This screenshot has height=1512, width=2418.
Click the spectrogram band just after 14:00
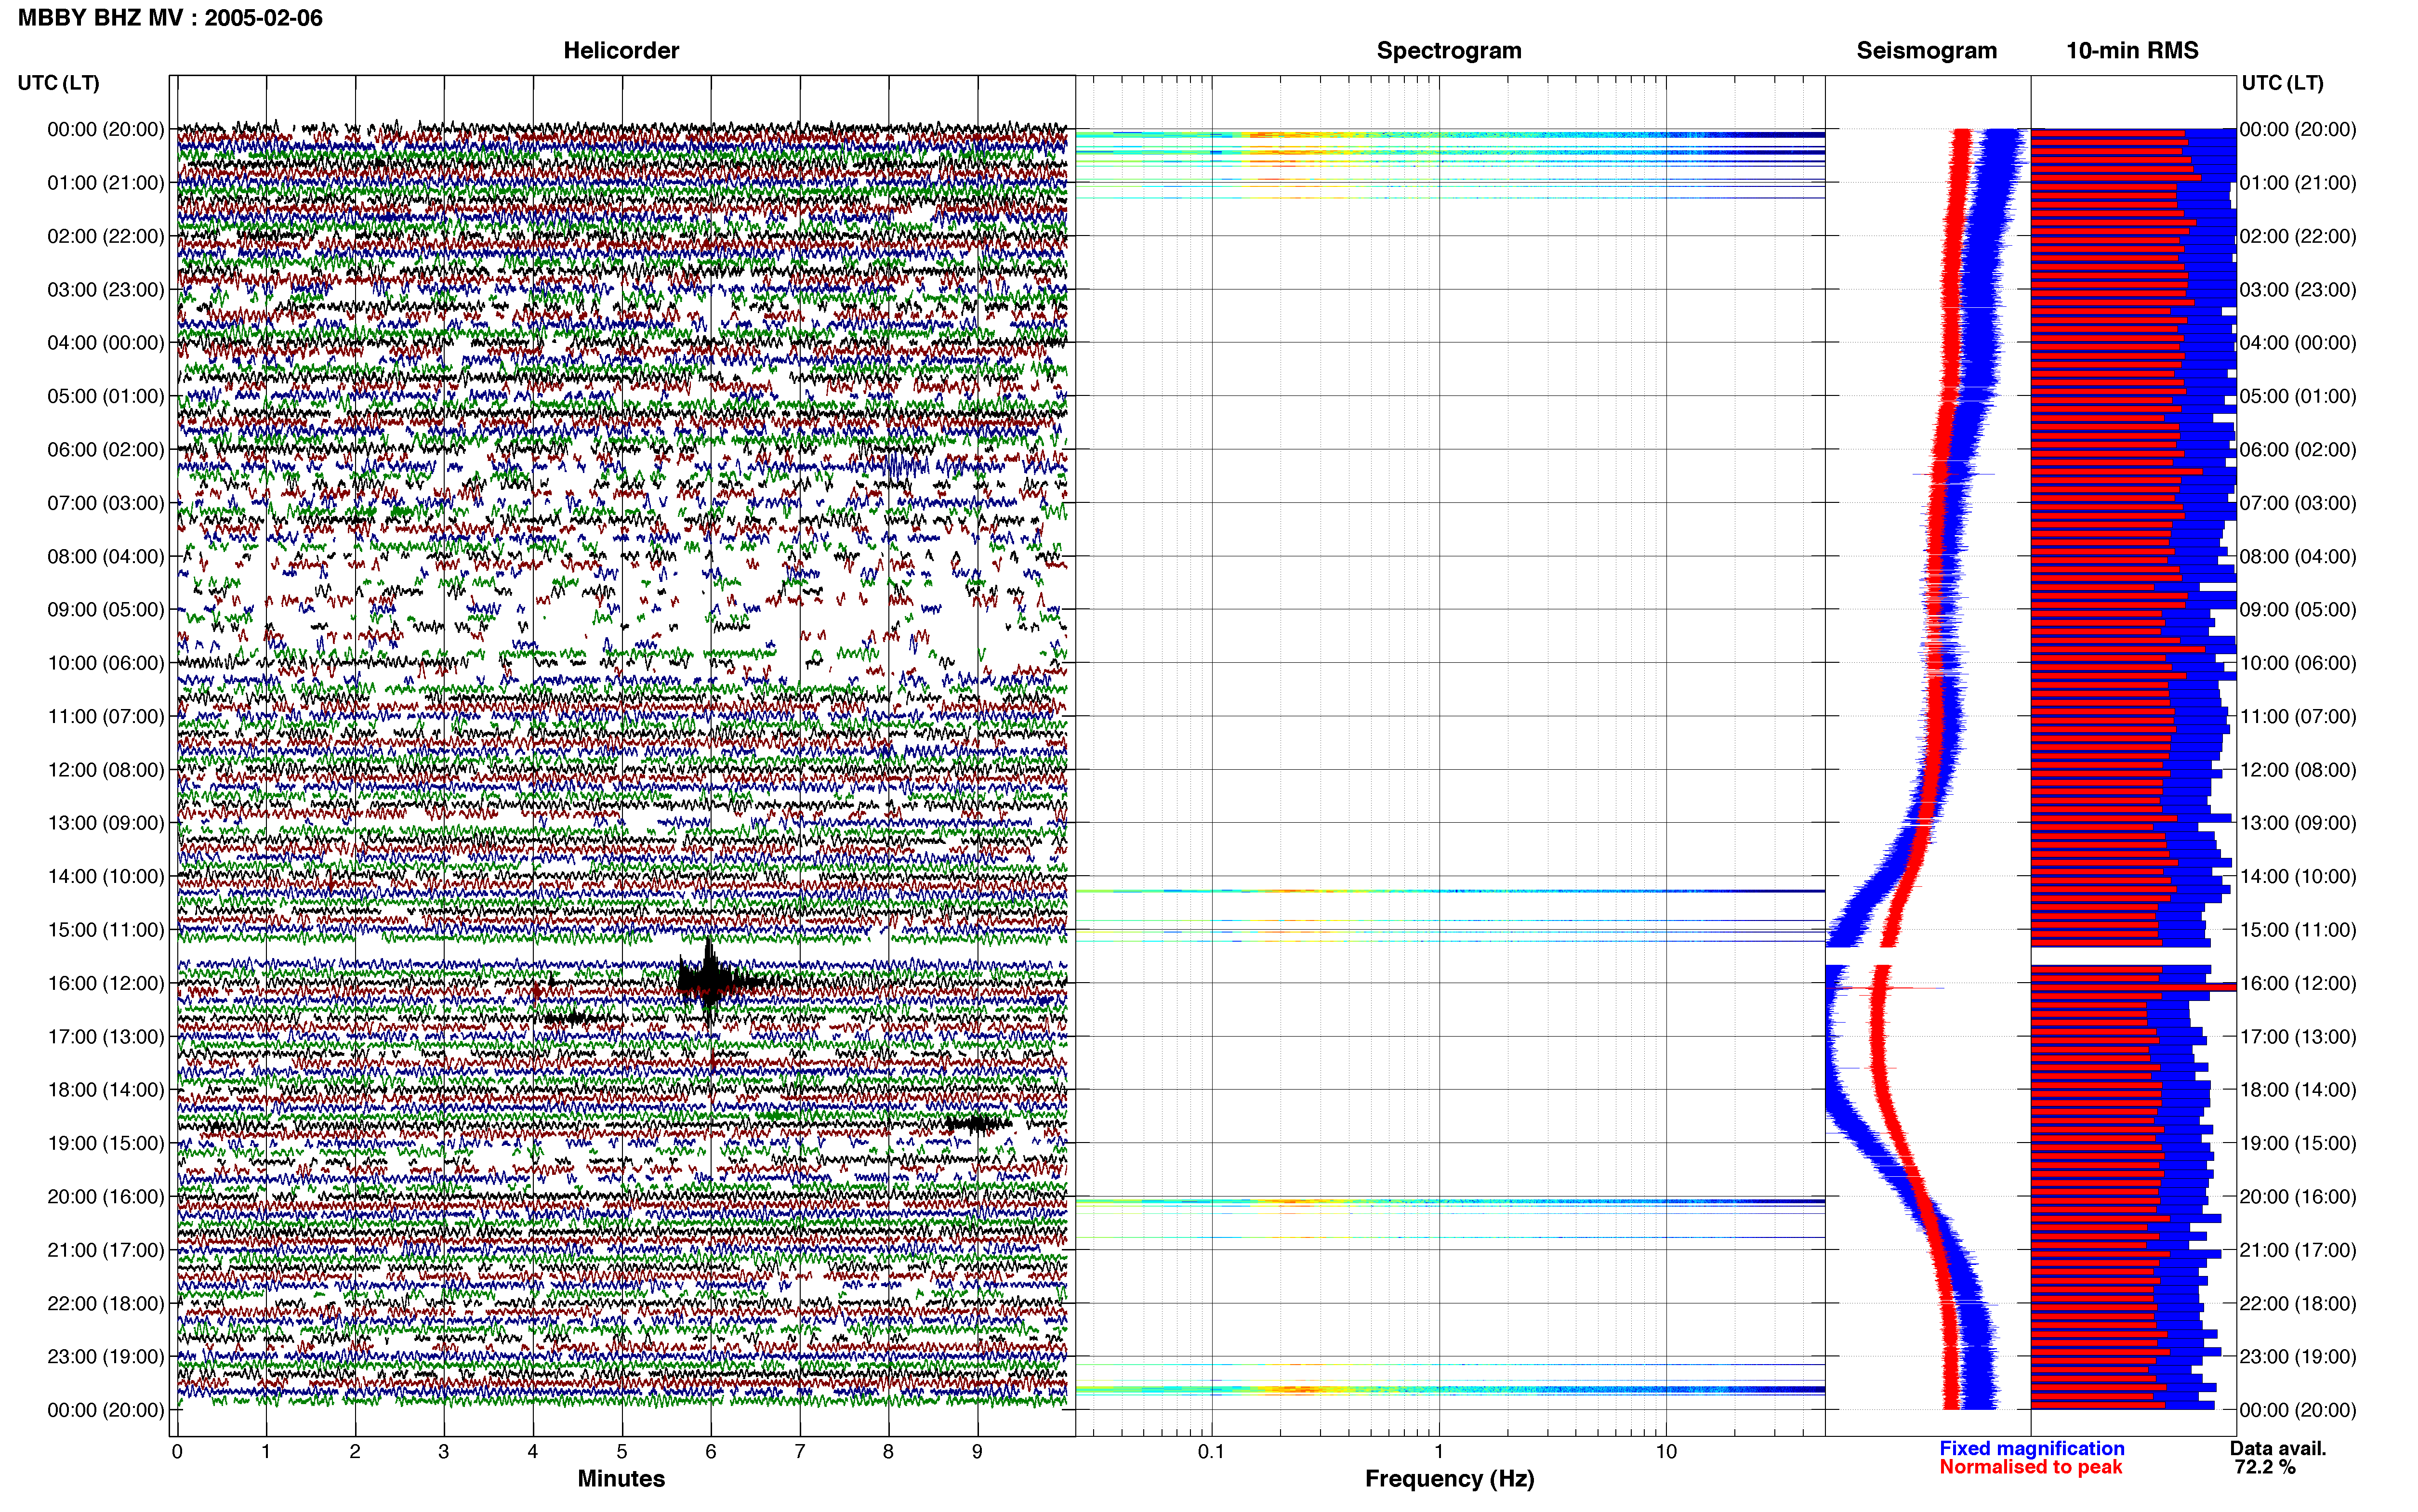tap(1450, 891)
